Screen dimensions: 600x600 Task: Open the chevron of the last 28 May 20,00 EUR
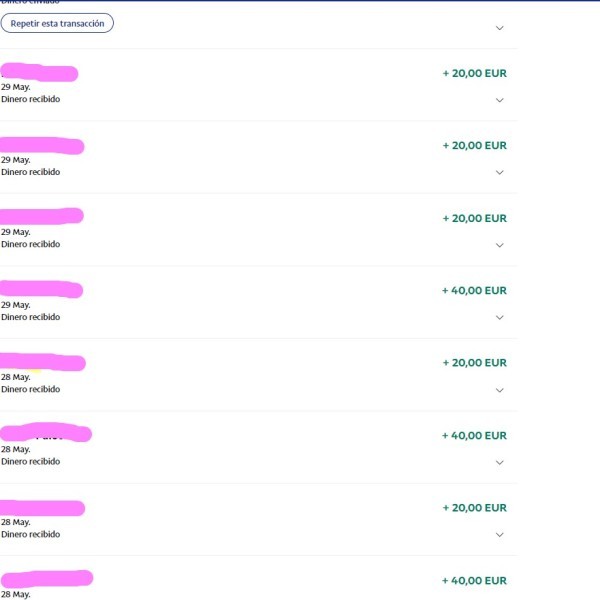[x=499, y=535]
